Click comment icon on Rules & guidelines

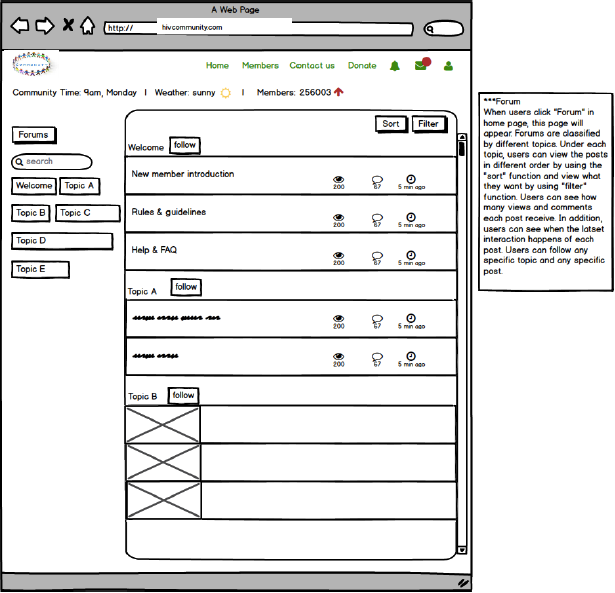click(x=377, y=217)
